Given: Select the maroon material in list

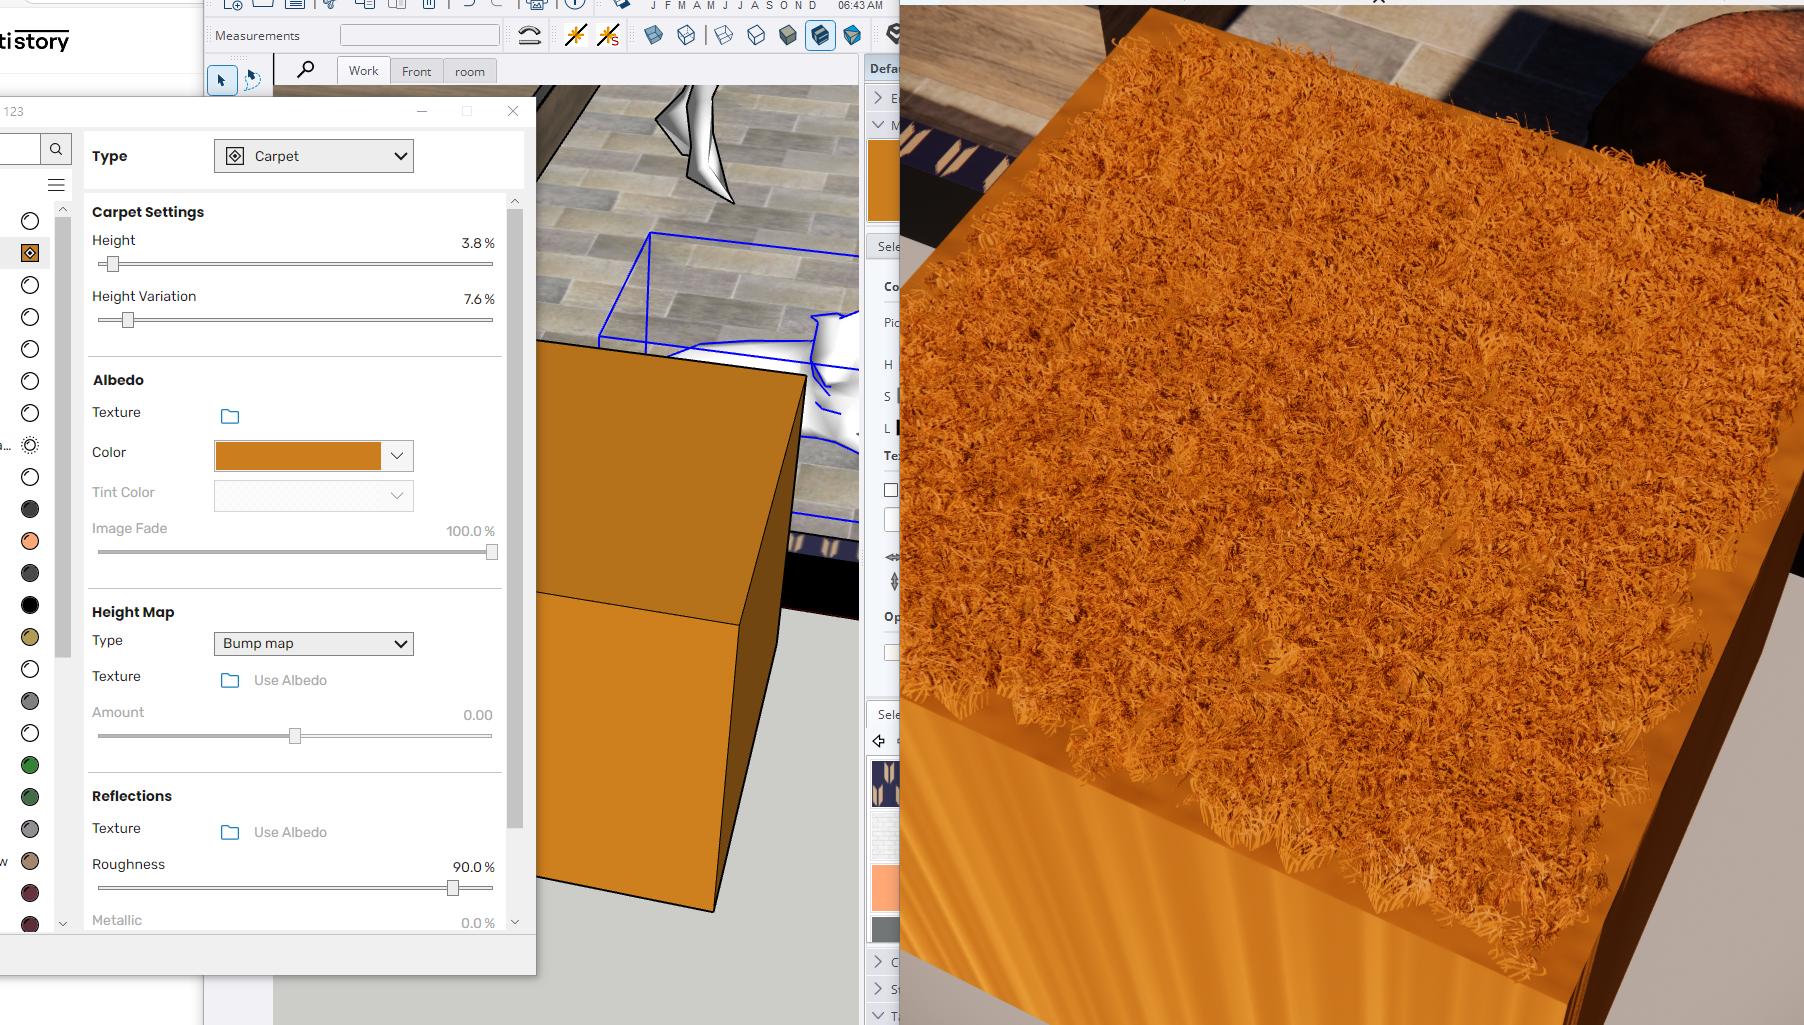Looking at the screenshot, I should [x=30, y=893].
